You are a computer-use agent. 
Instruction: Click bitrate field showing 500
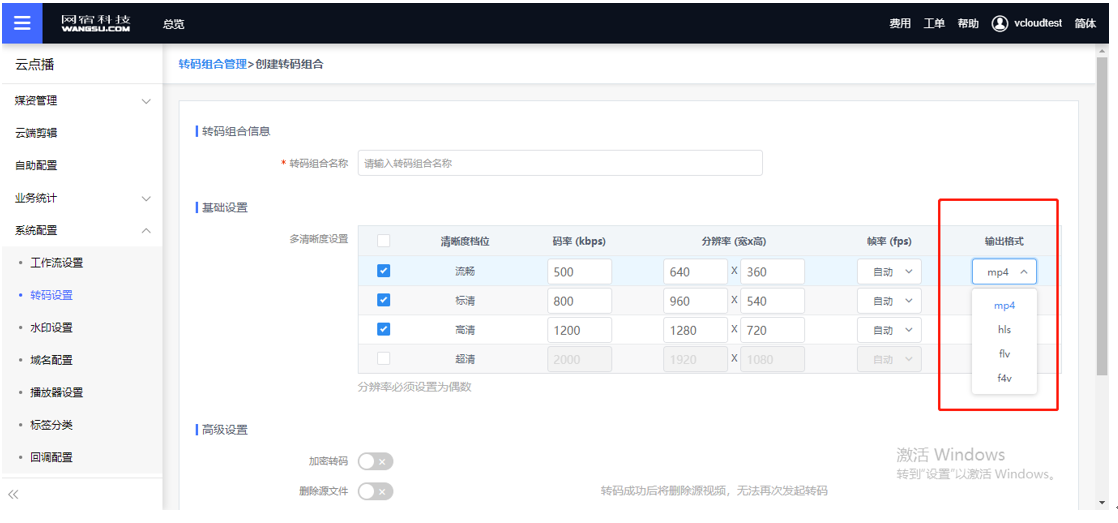[580, 271]
